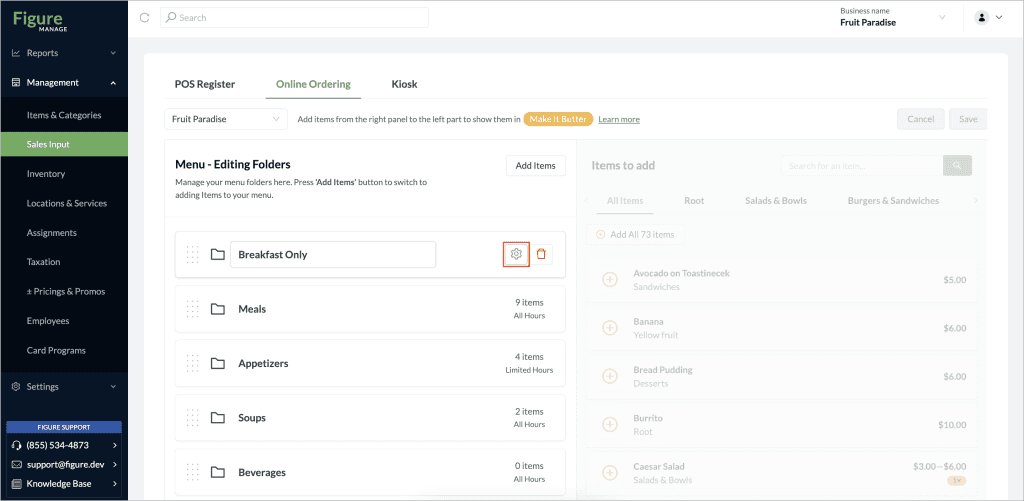Open Breakfast Only folder settings gear
The height and width of the screenshot is (501, 1024).
point(516,254)
